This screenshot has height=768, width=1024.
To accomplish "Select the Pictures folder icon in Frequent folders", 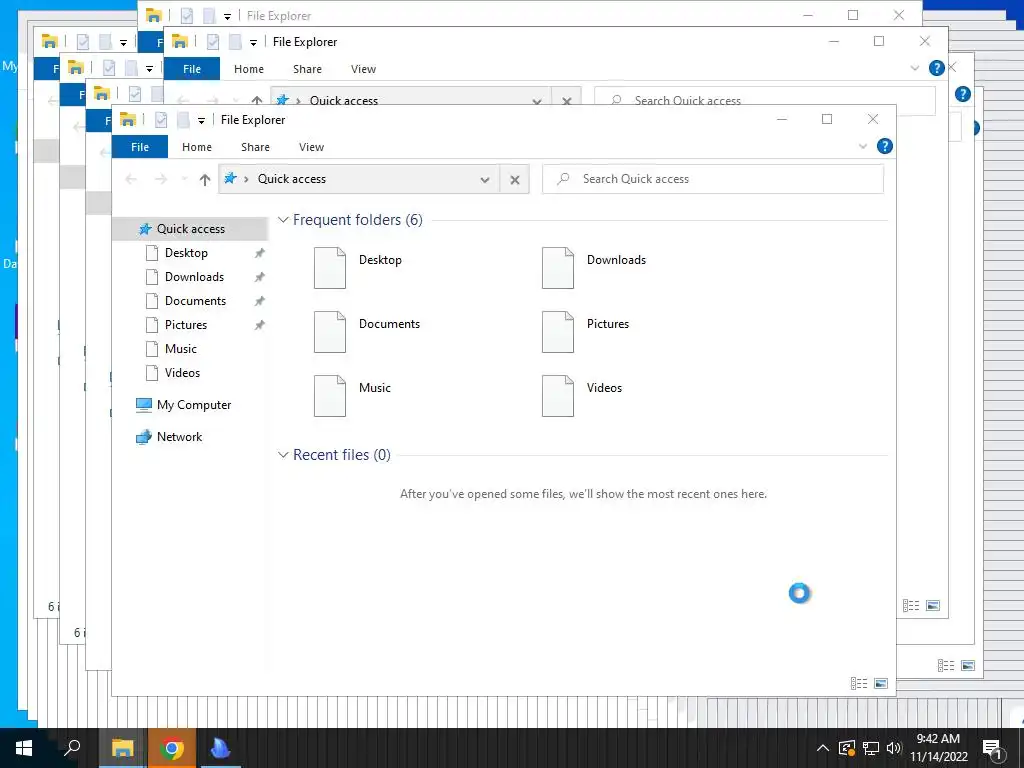I will pyautogui.click(x=558, y=332).
